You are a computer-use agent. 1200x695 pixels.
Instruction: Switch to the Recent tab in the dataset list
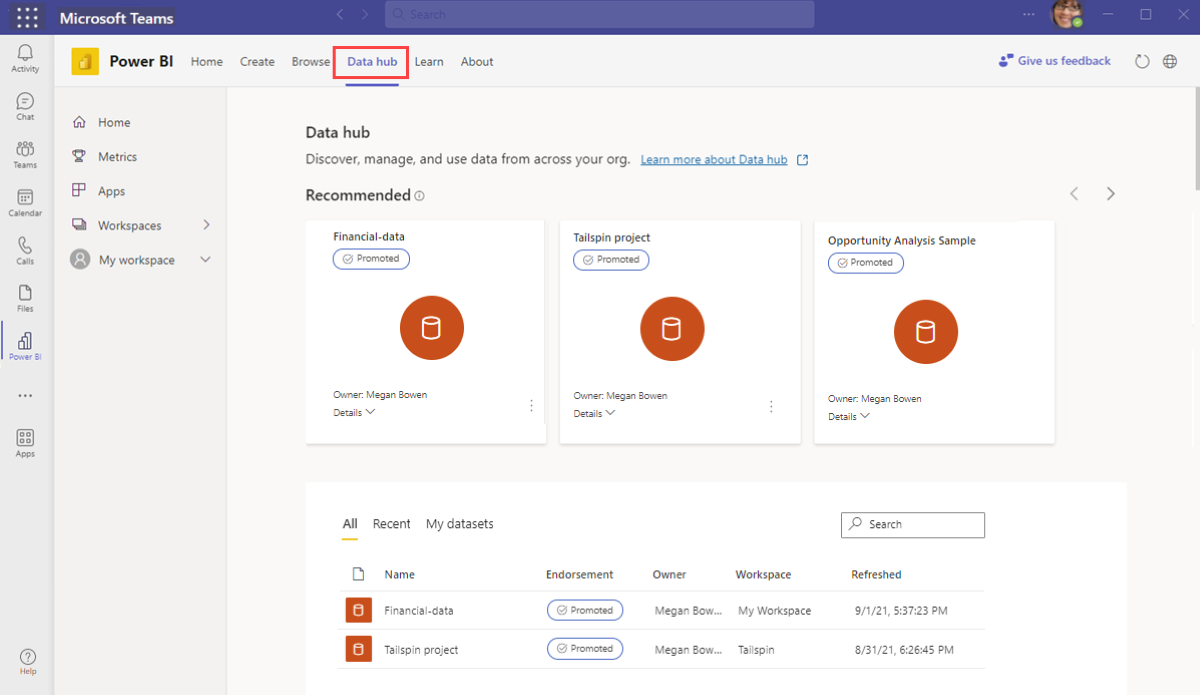(x=391, y=523)
